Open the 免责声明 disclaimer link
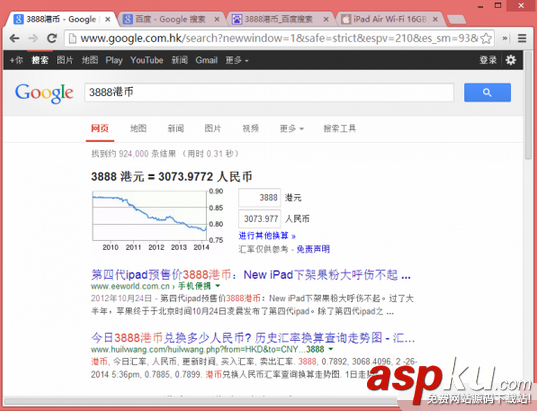The width and height of the screenshot is (537, 411). (x=313, y=249)
